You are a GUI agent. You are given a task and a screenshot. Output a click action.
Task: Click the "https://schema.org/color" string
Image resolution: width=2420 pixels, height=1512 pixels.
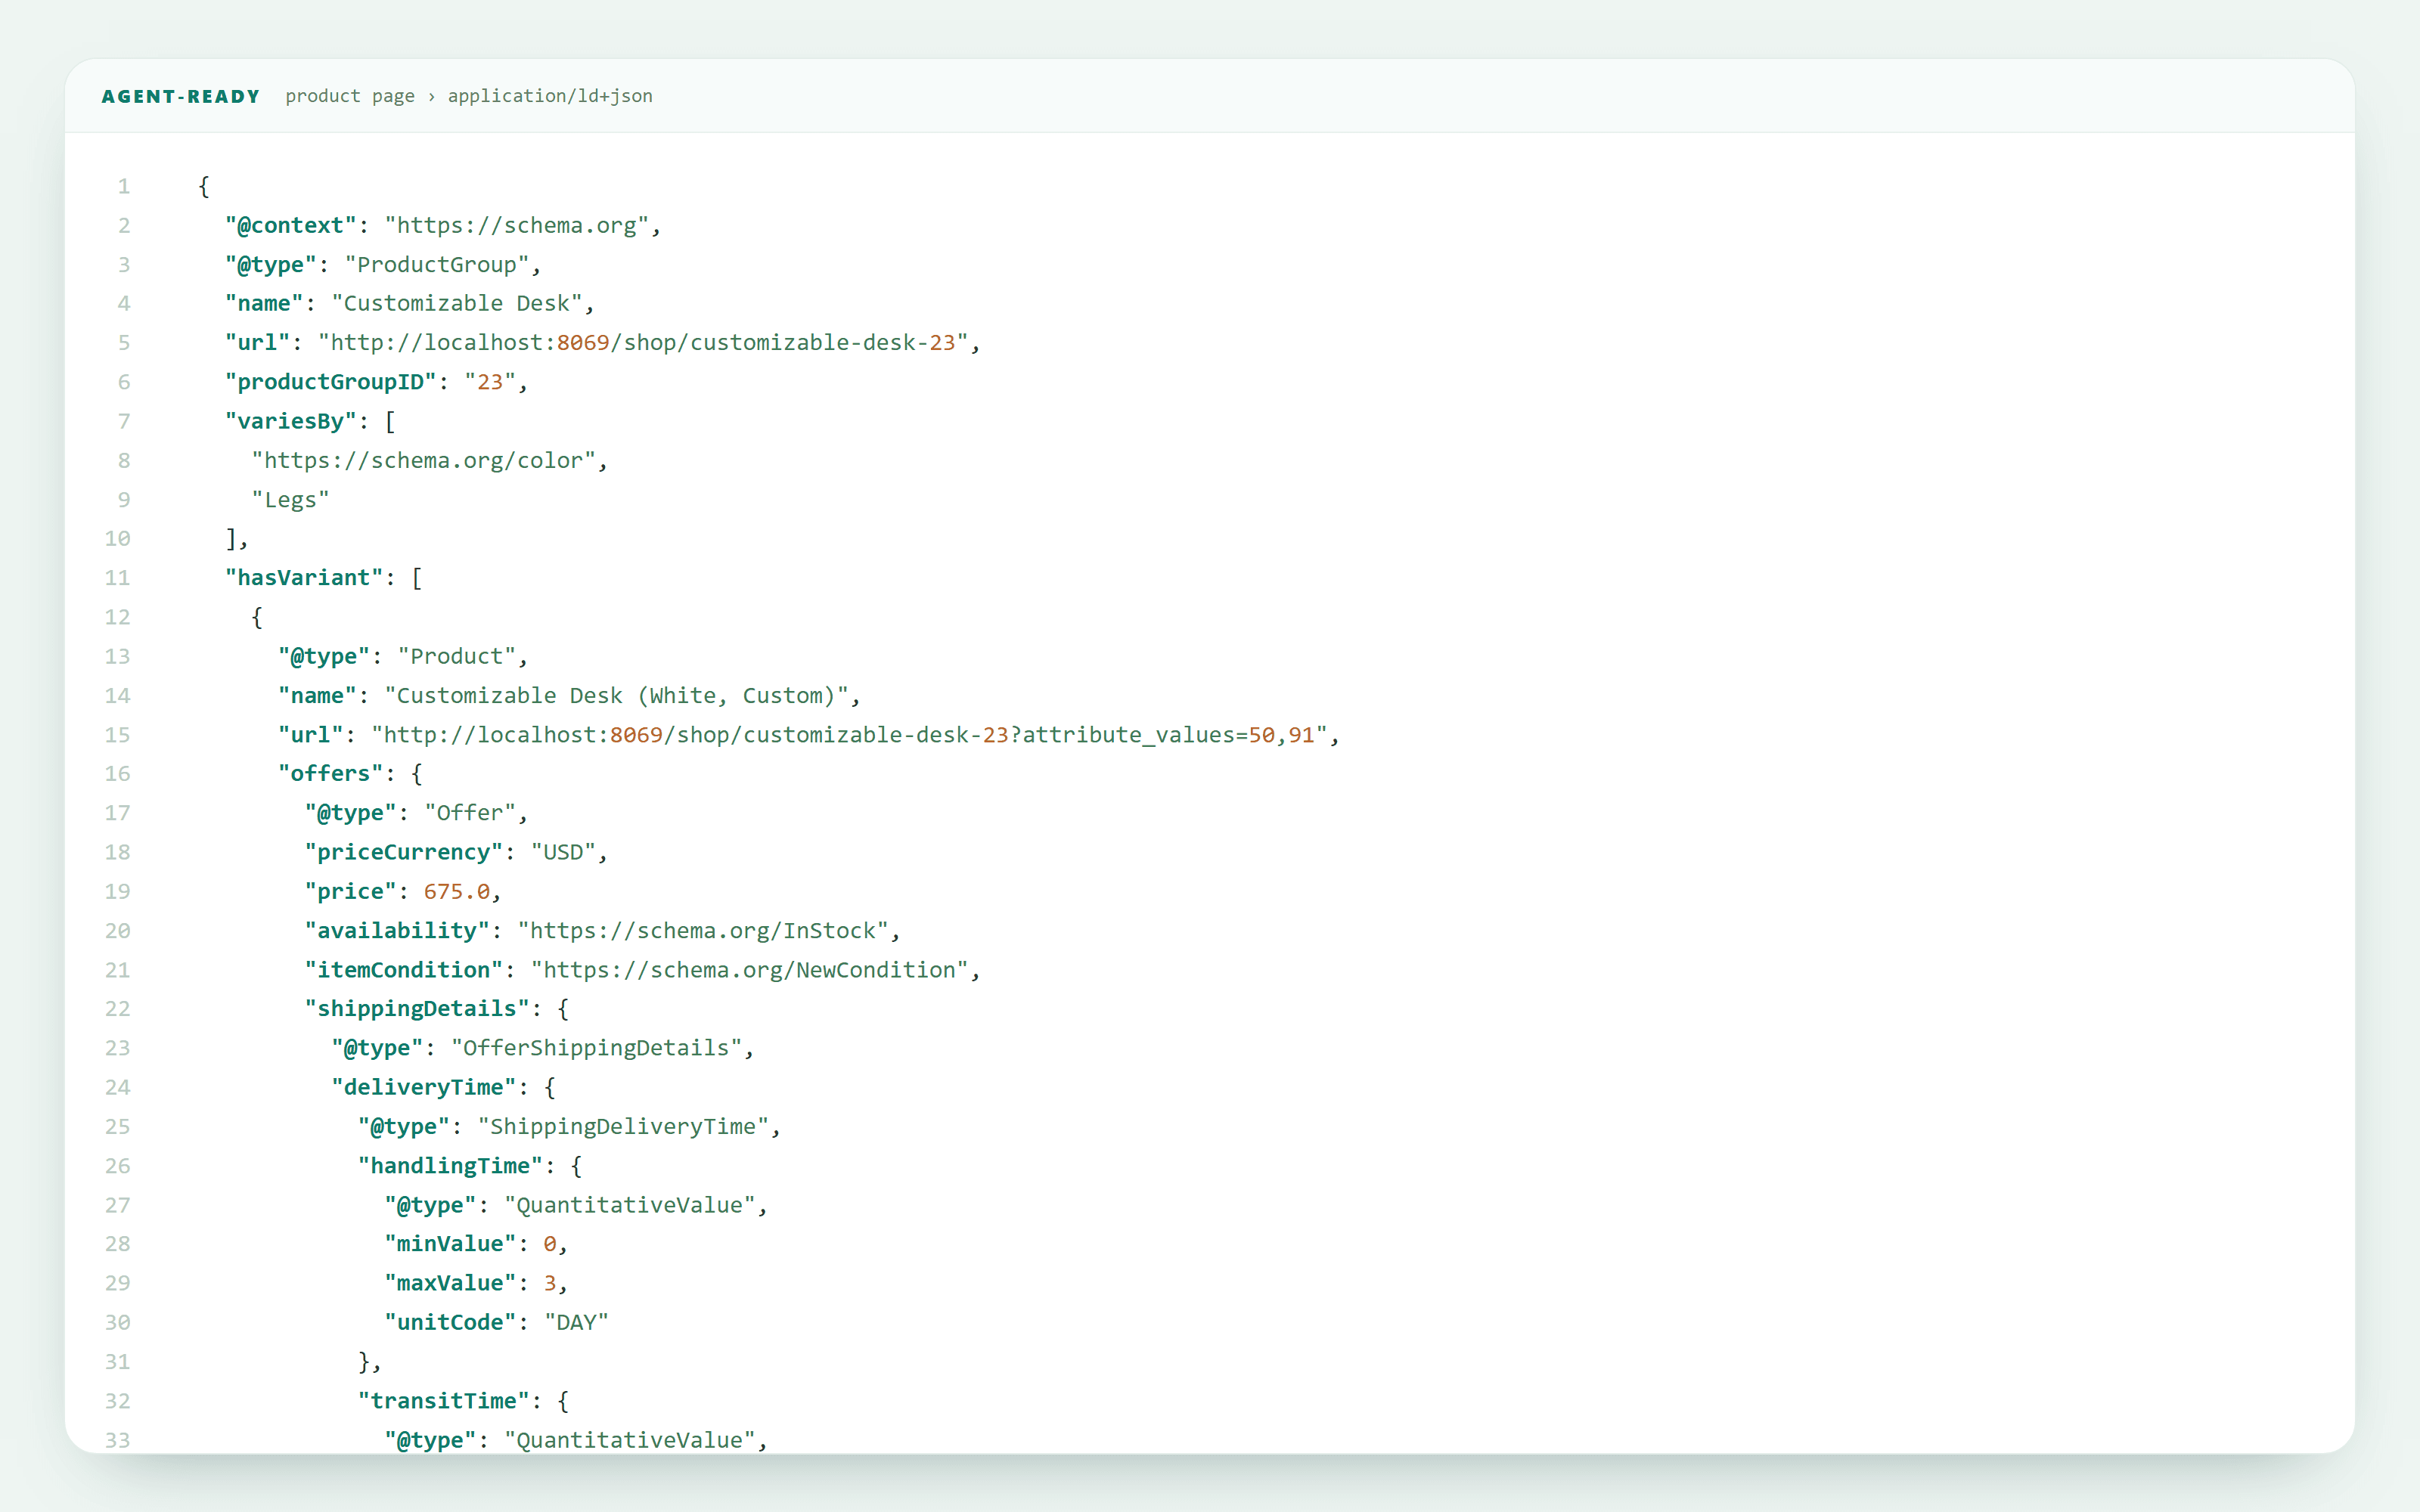click(424, 460)
